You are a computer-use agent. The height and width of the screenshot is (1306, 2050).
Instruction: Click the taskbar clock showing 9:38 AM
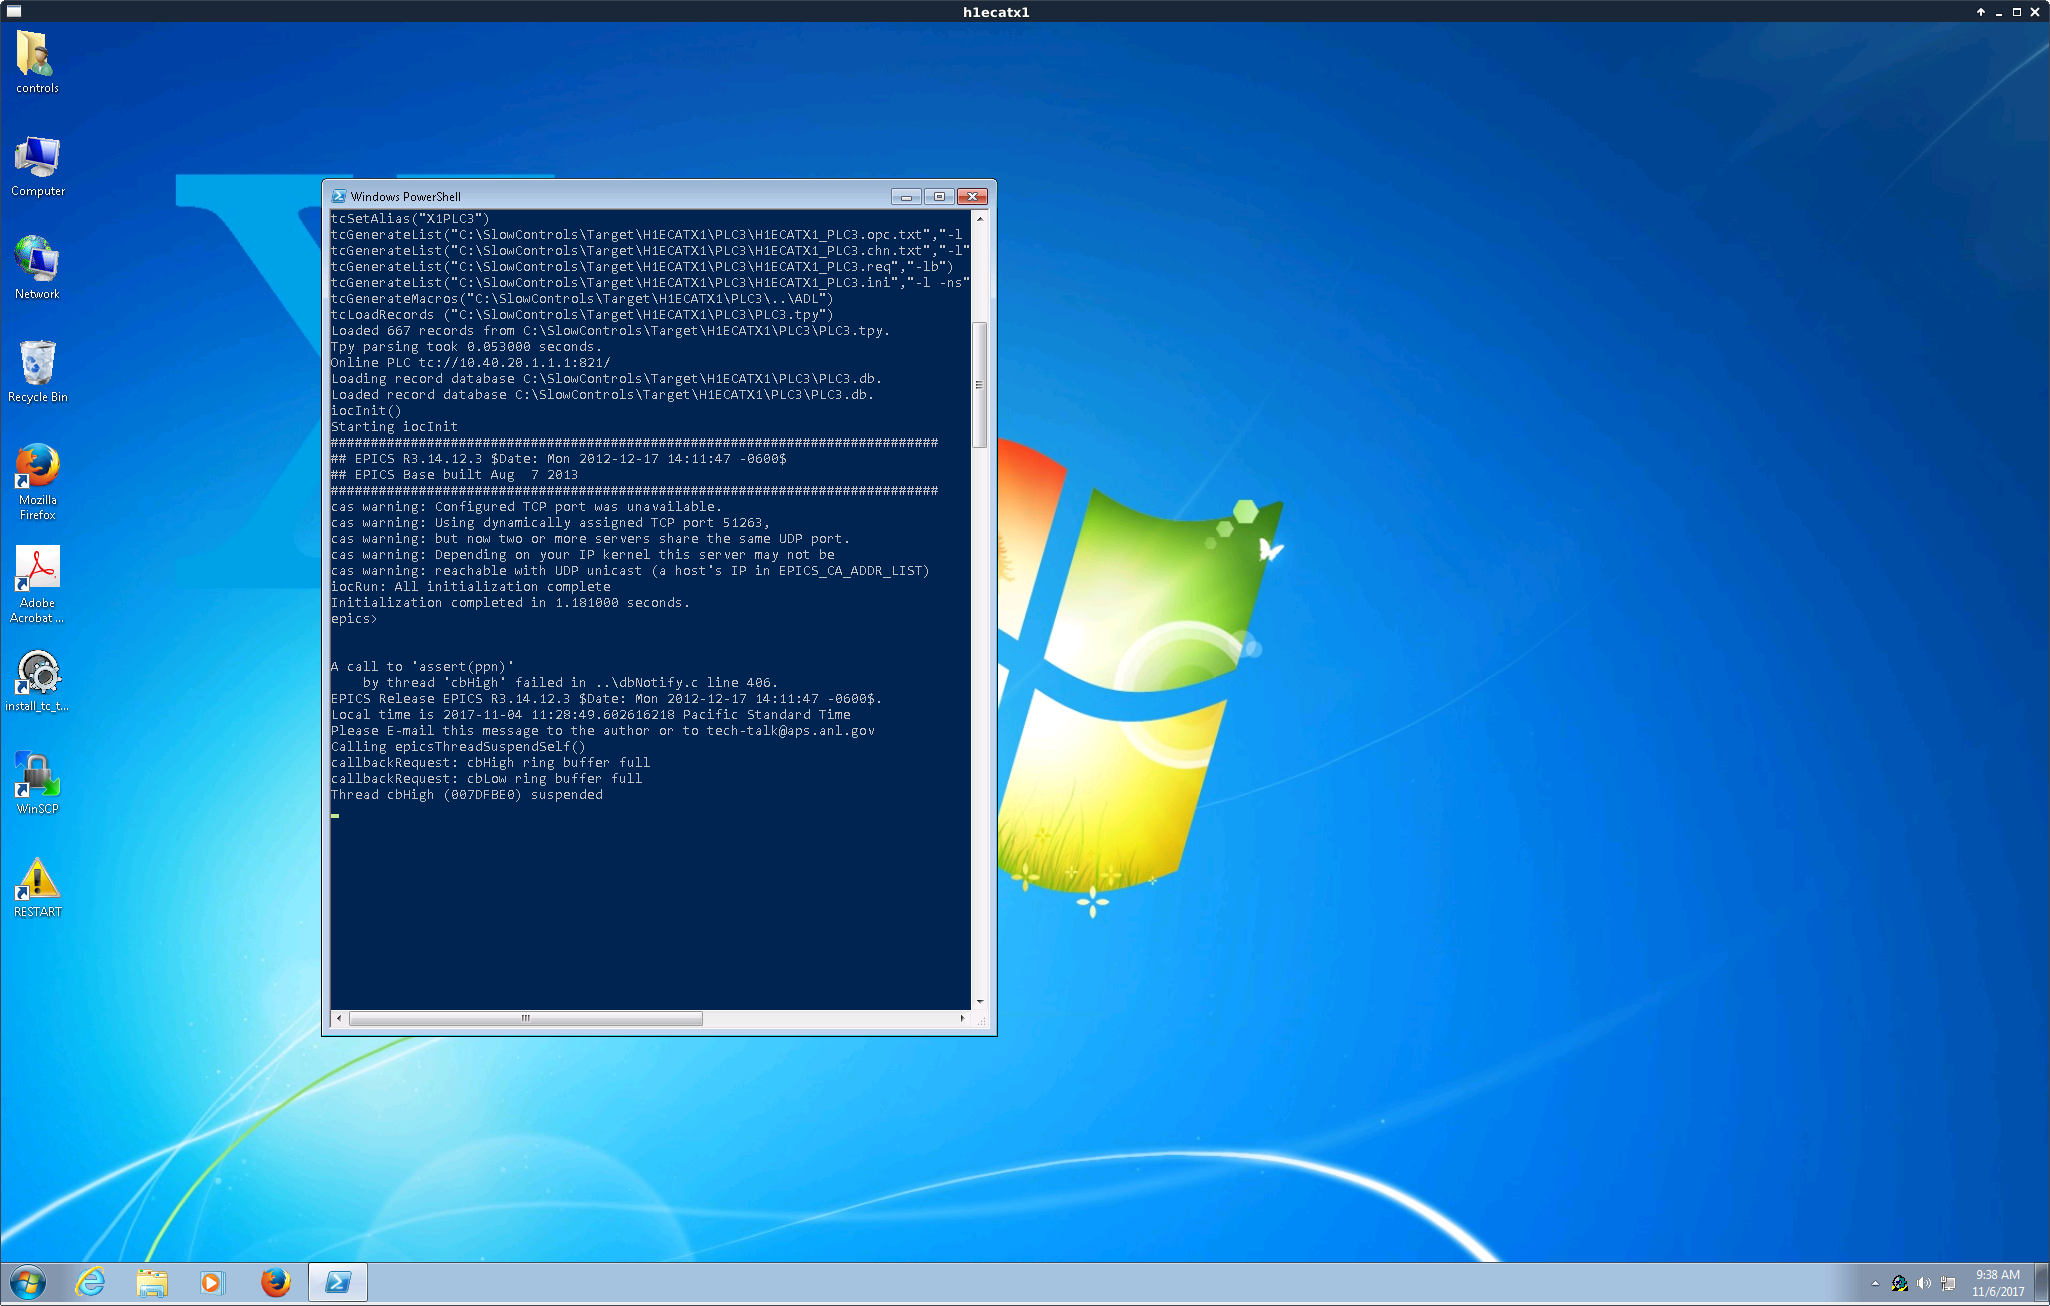click(1997, 1283)
